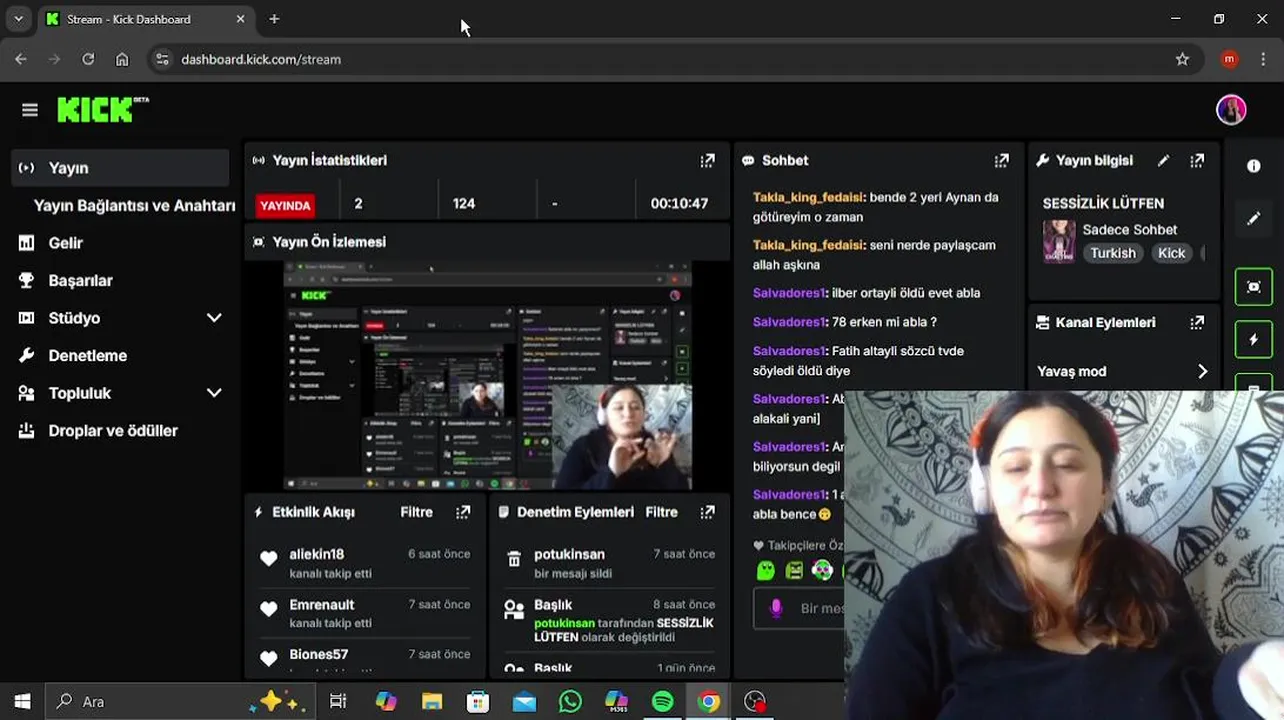
Task: Open the Chrome profile 'm' button
Action: click(x=1229, y=59)
